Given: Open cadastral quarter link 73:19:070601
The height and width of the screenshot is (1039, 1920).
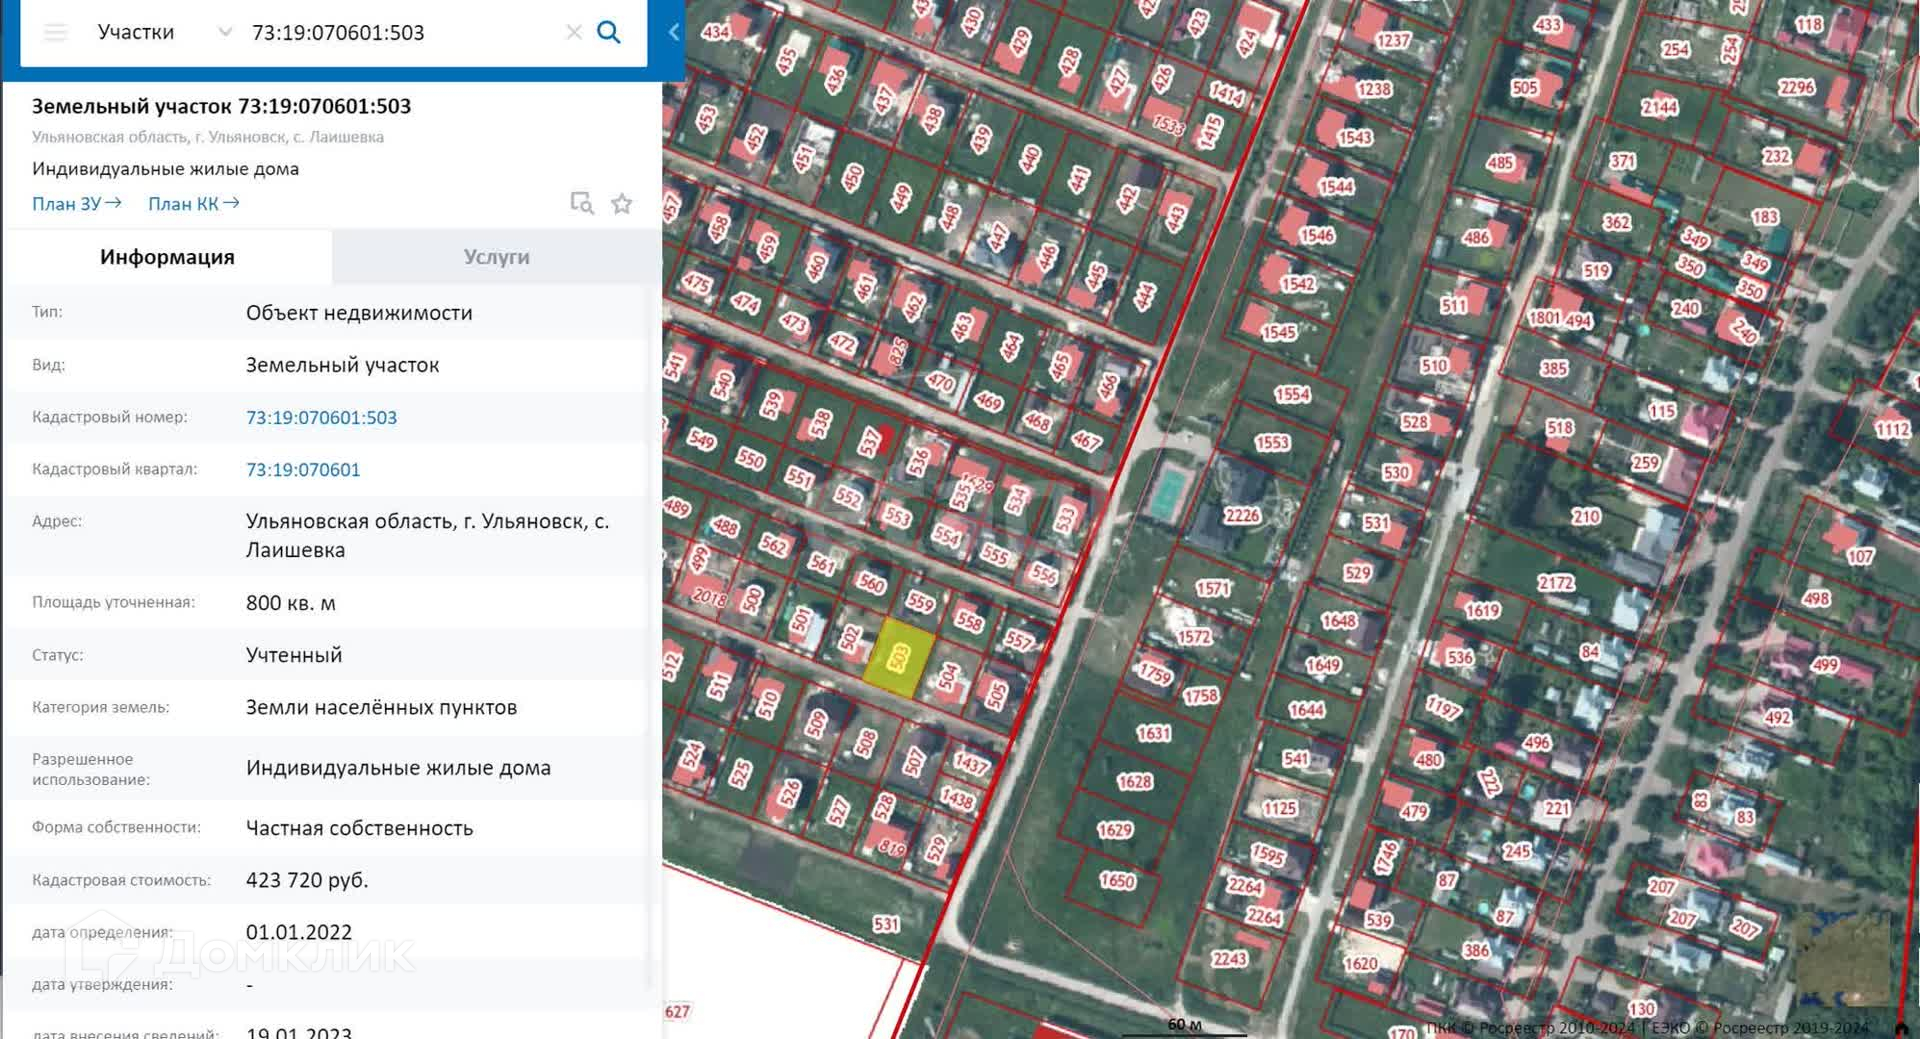Looking at the screenshot, I should click(303, 470).
